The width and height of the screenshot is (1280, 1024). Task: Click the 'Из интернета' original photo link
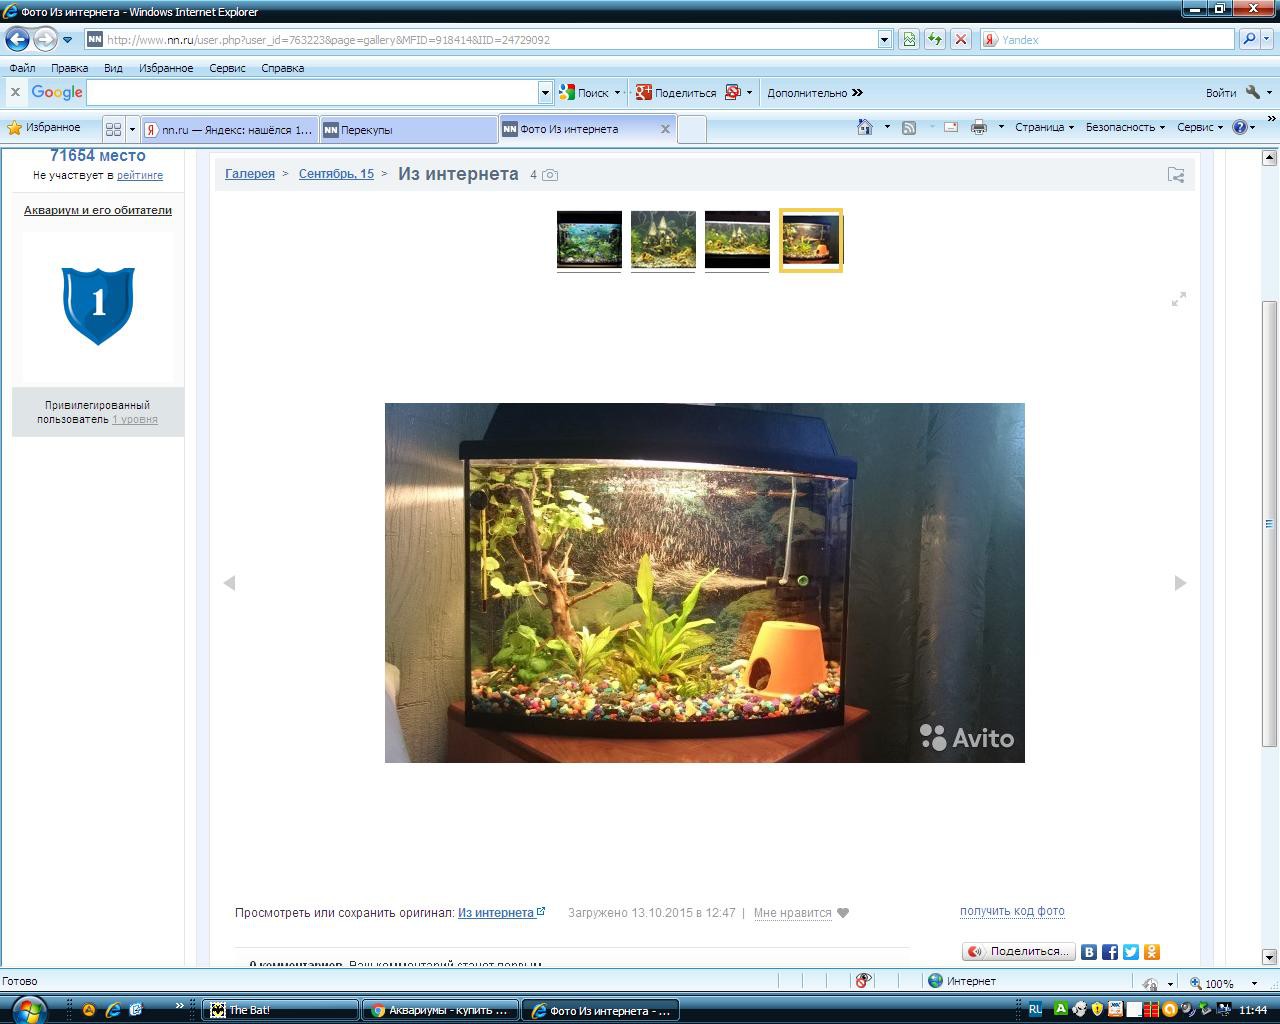[501, 913]
